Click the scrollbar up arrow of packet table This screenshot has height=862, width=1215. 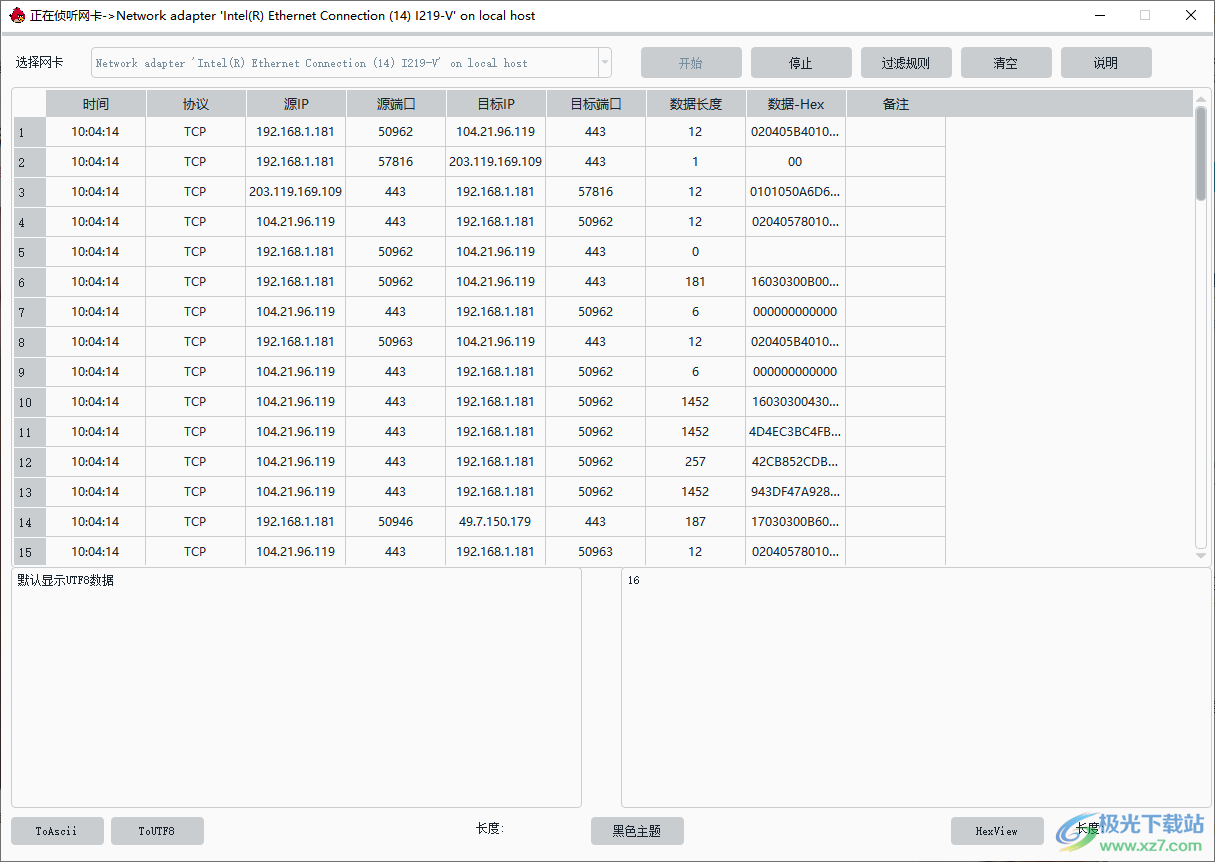coord(1201,97)
